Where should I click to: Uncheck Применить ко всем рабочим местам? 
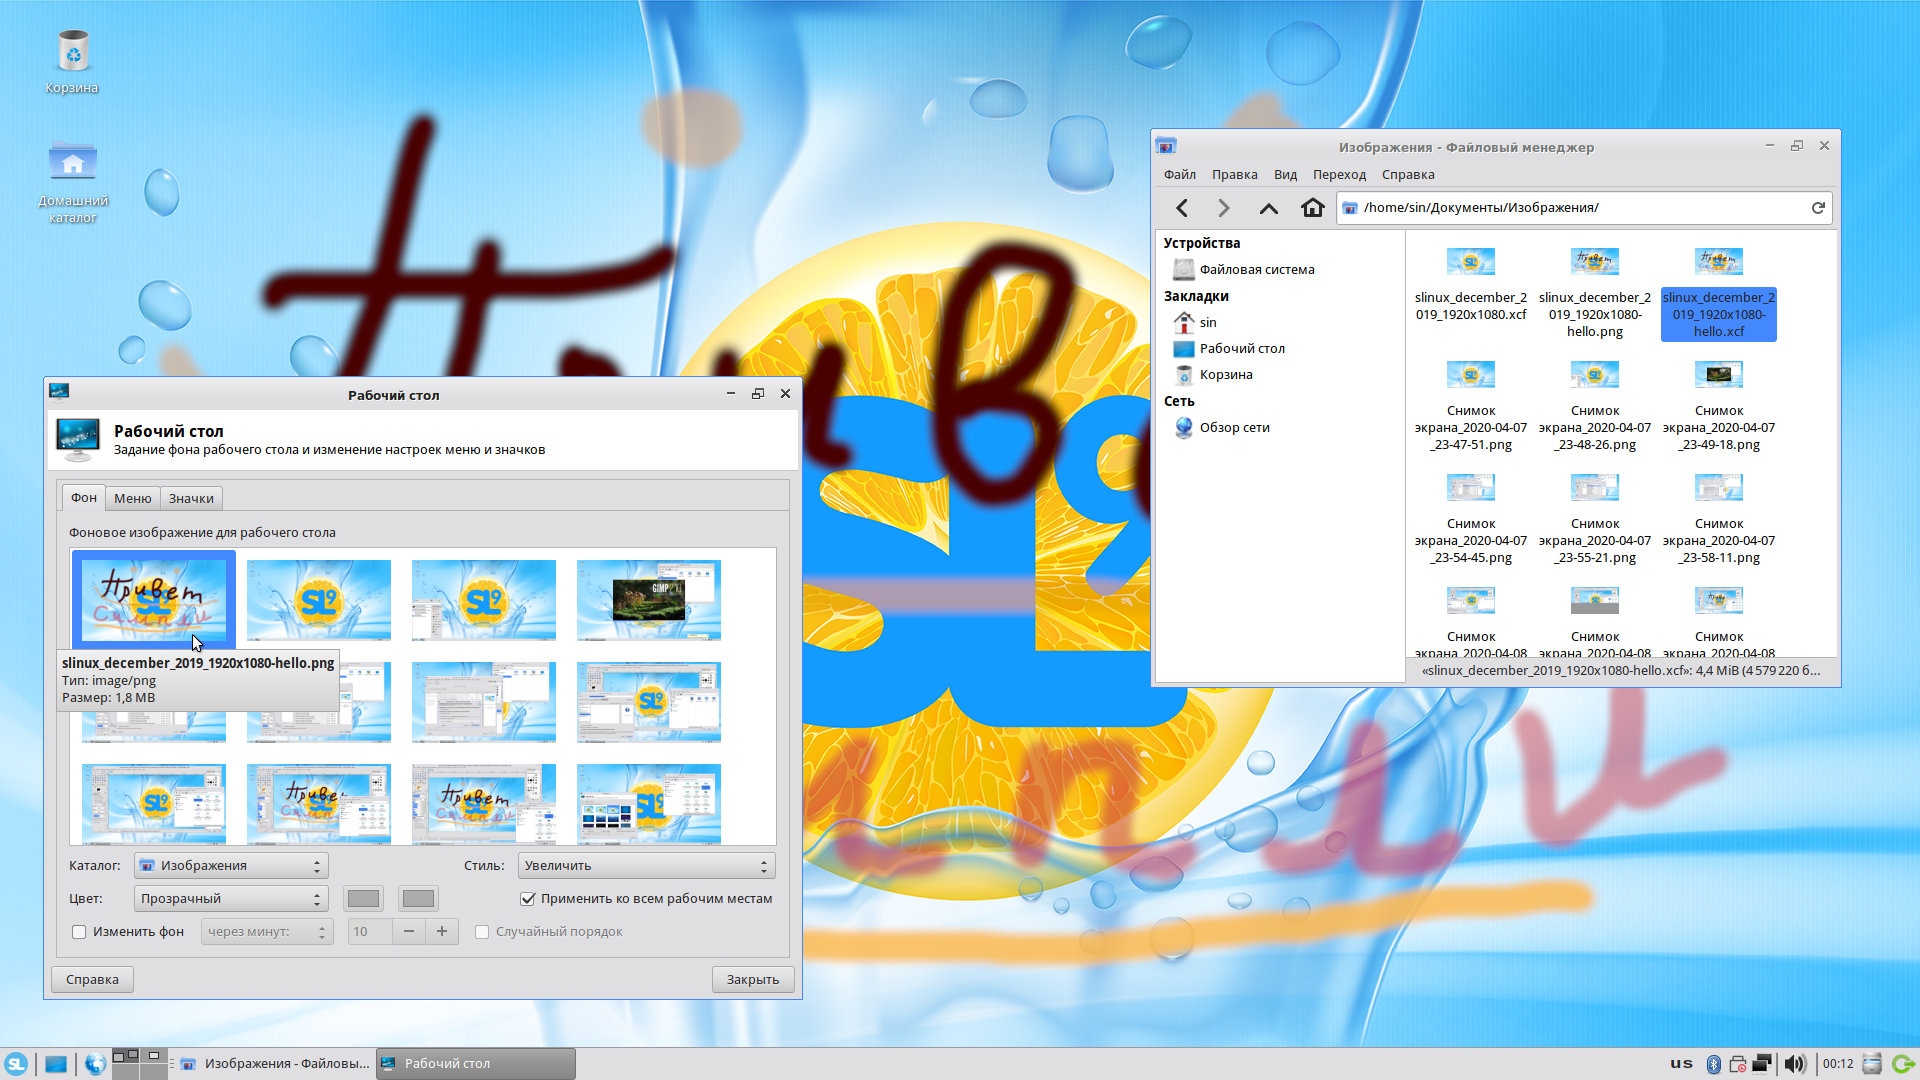(x=528, y=899)
